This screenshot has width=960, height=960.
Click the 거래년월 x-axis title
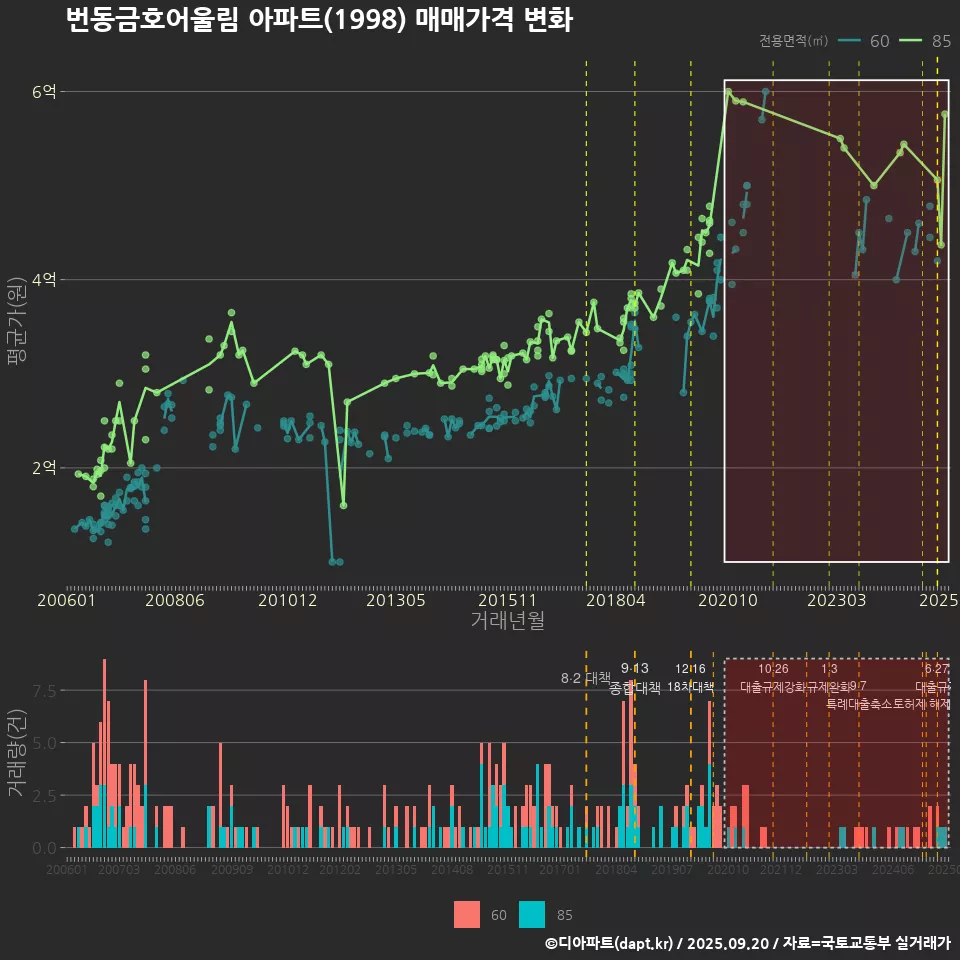tap(507, 621)
